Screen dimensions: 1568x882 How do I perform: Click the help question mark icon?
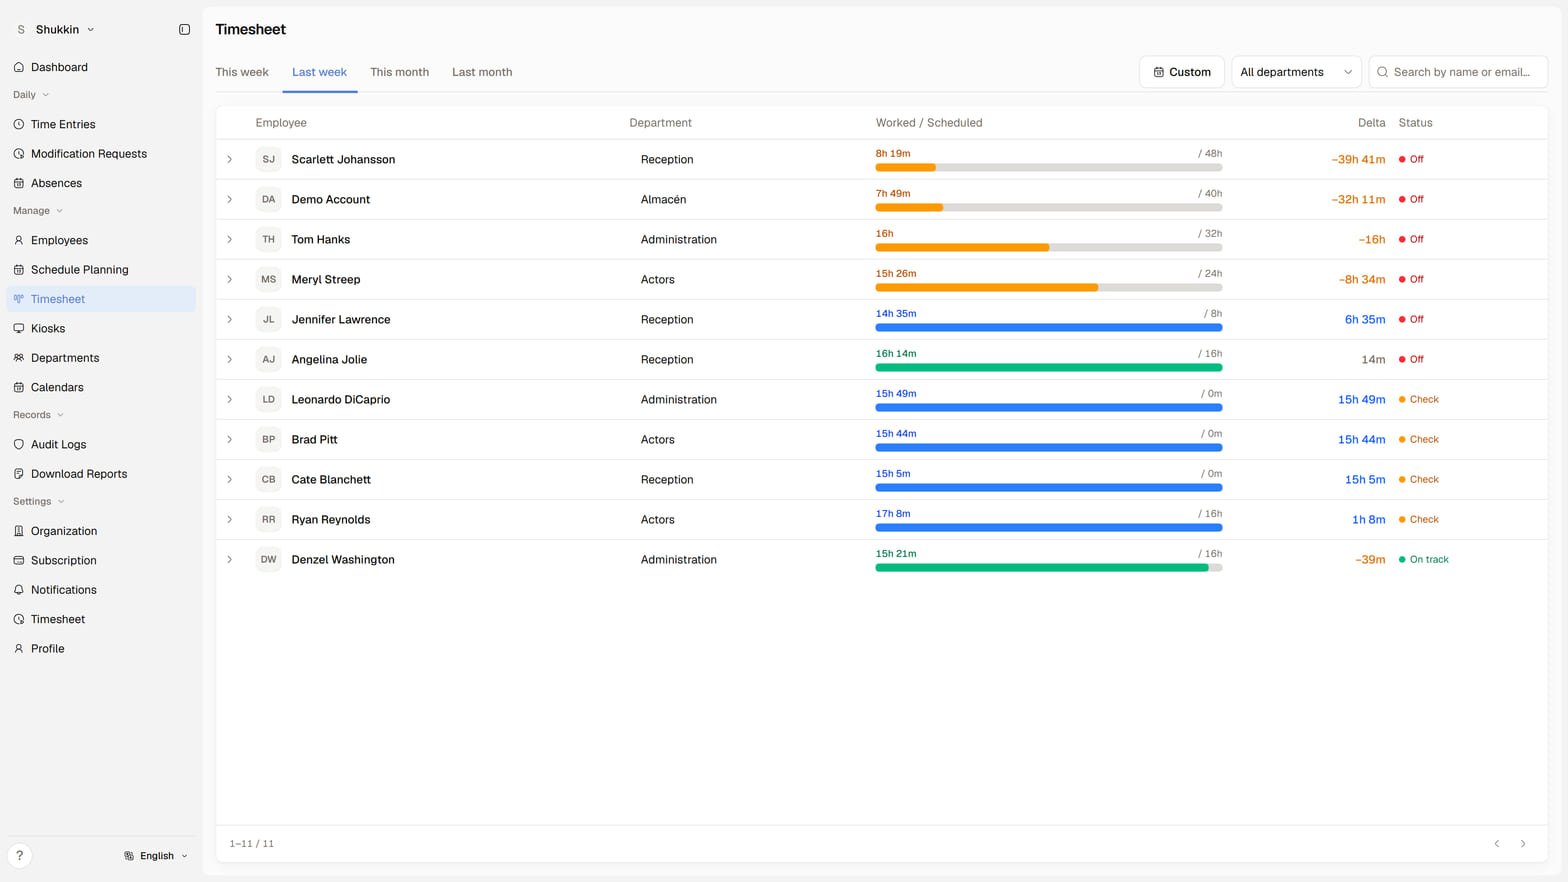pyautogui.click(x=19, y=856)
